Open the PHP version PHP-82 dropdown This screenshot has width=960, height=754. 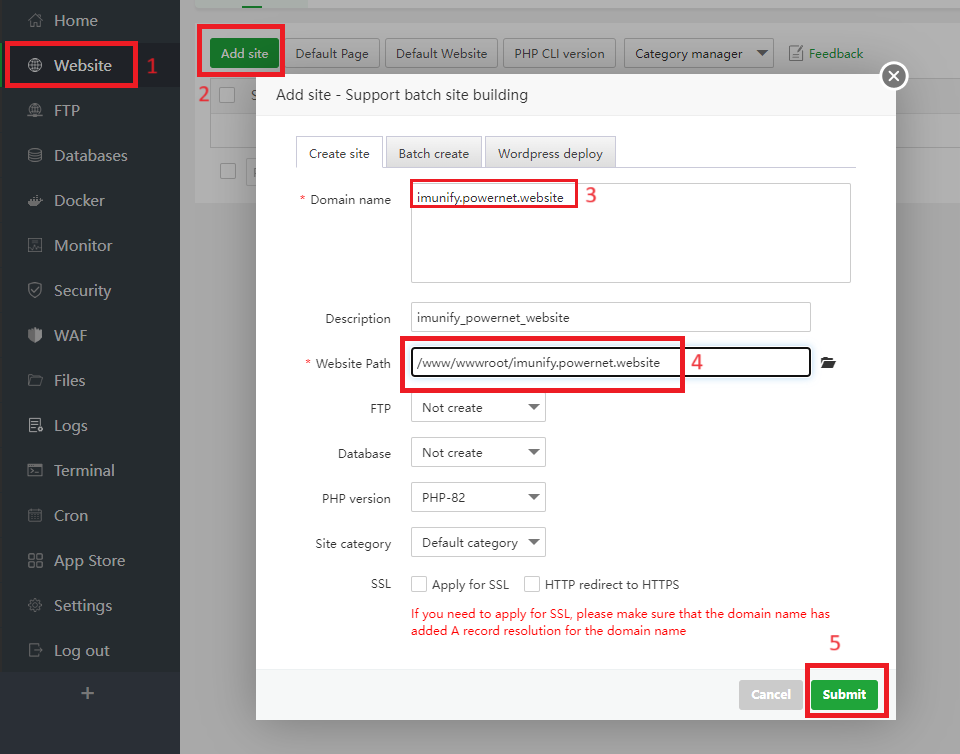click(x=478, y=498)
